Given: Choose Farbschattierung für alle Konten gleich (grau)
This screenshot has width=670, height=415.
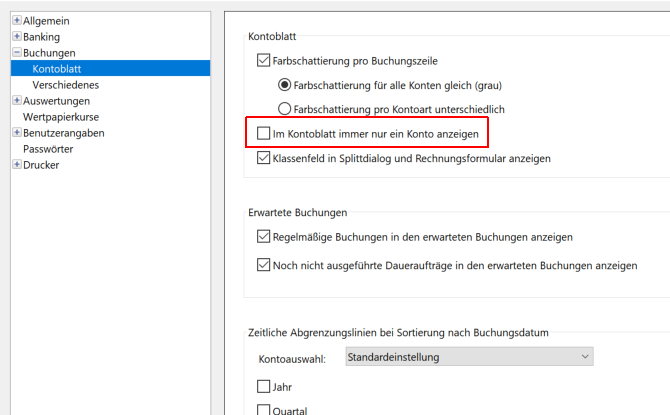Looking at the screenshot, I should (x=285, y=85).
